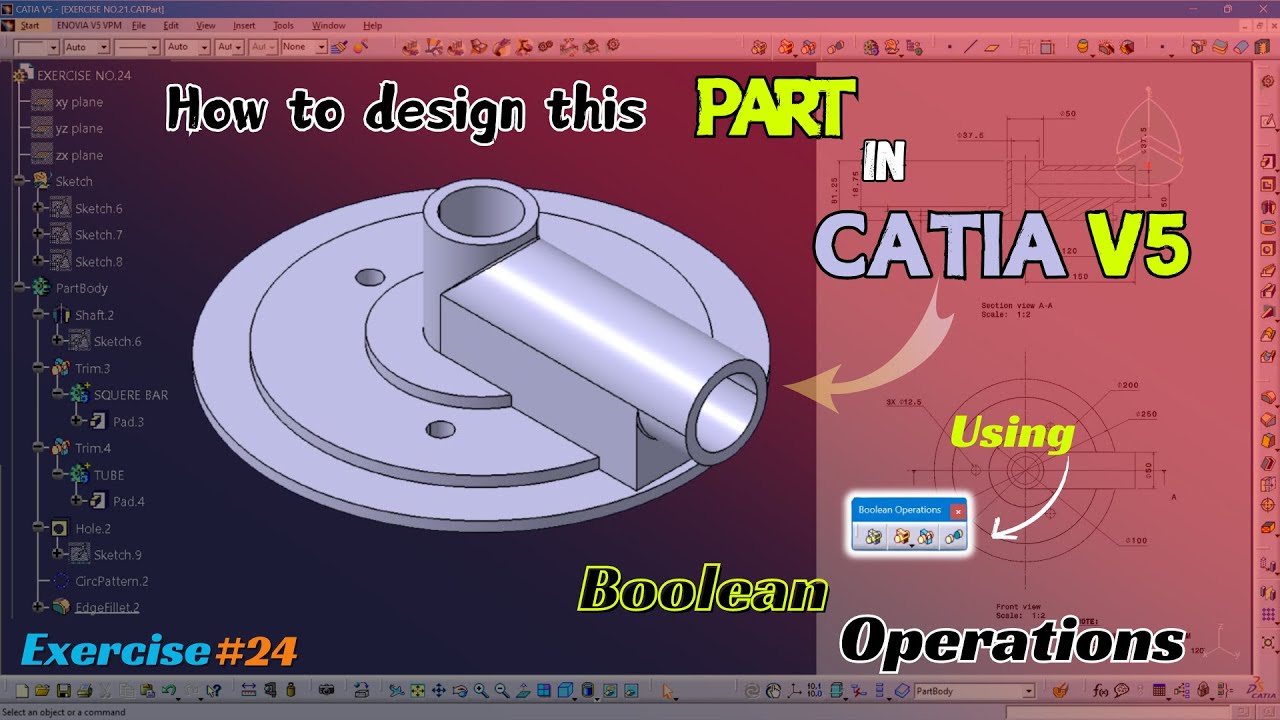Image resolution: width=1280 pixels, height=720 pixels.
Task: Collapse the Sketch geometrical set node
Action: [19, 180]
